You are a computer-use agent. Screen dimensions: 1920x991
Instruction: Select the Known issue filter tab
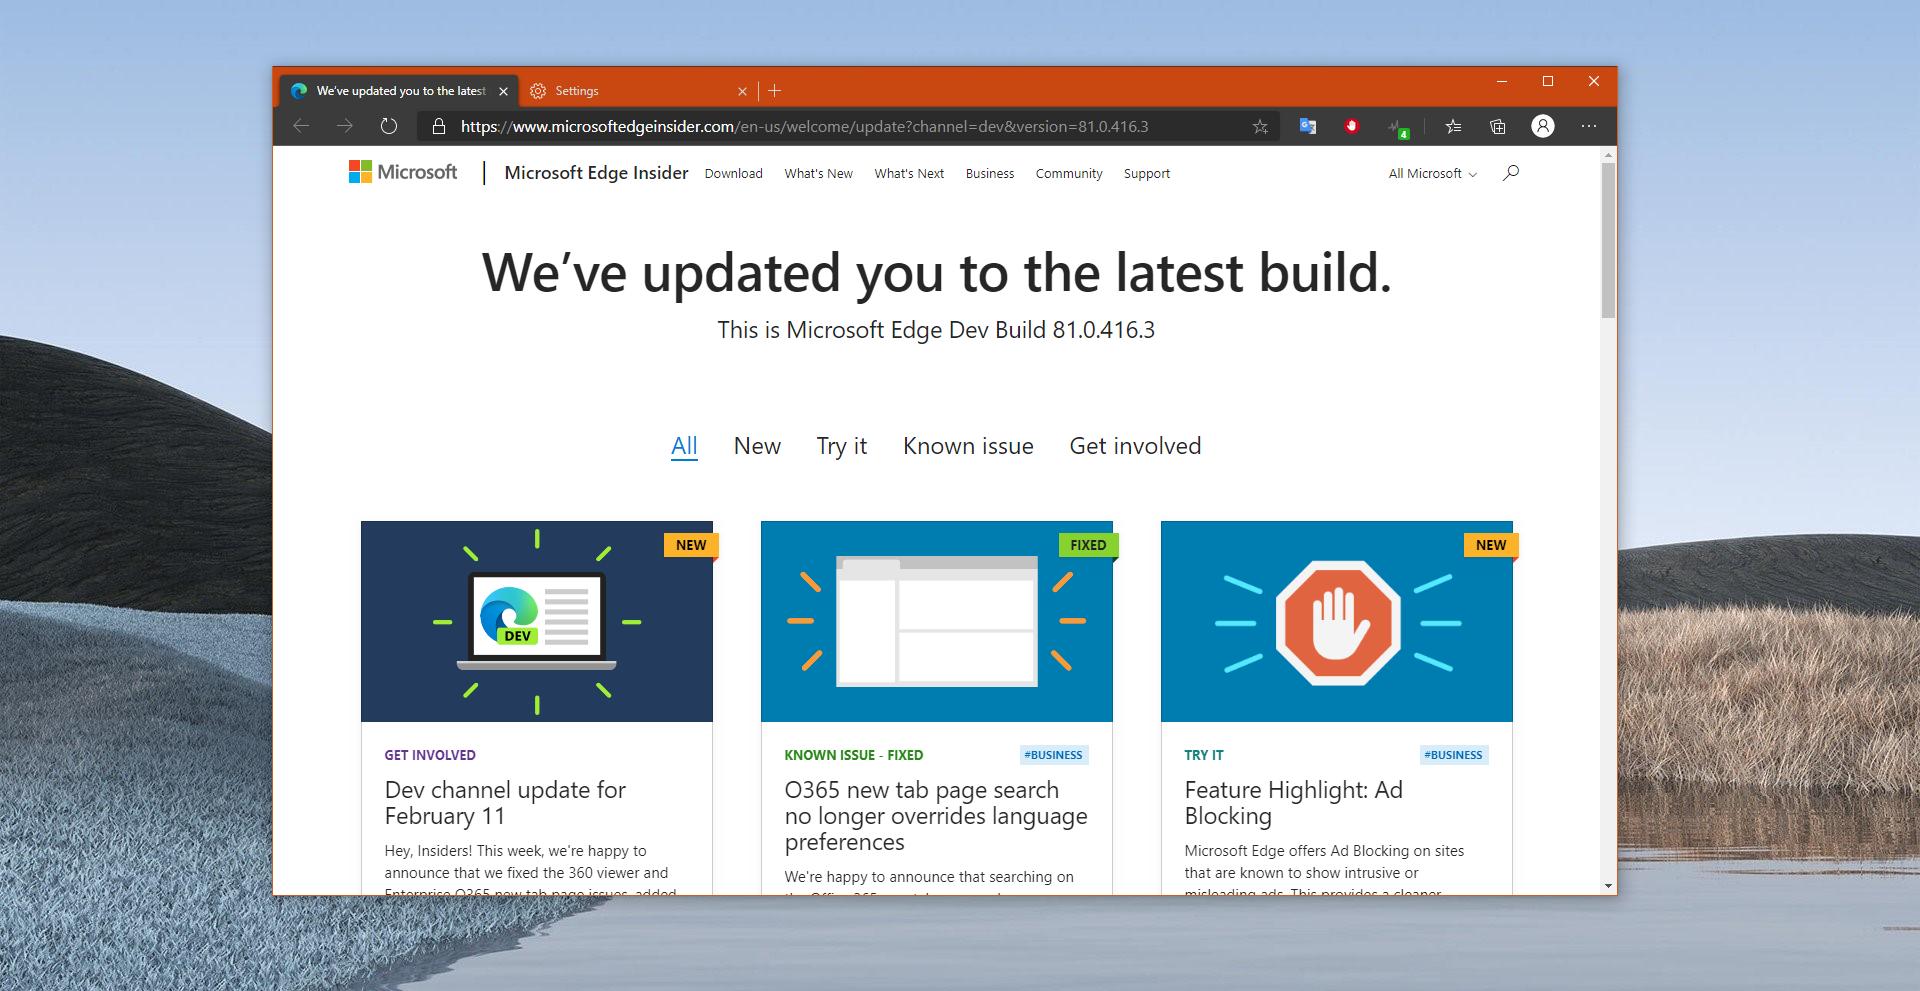pyautogui.click(x=968, y=446)
